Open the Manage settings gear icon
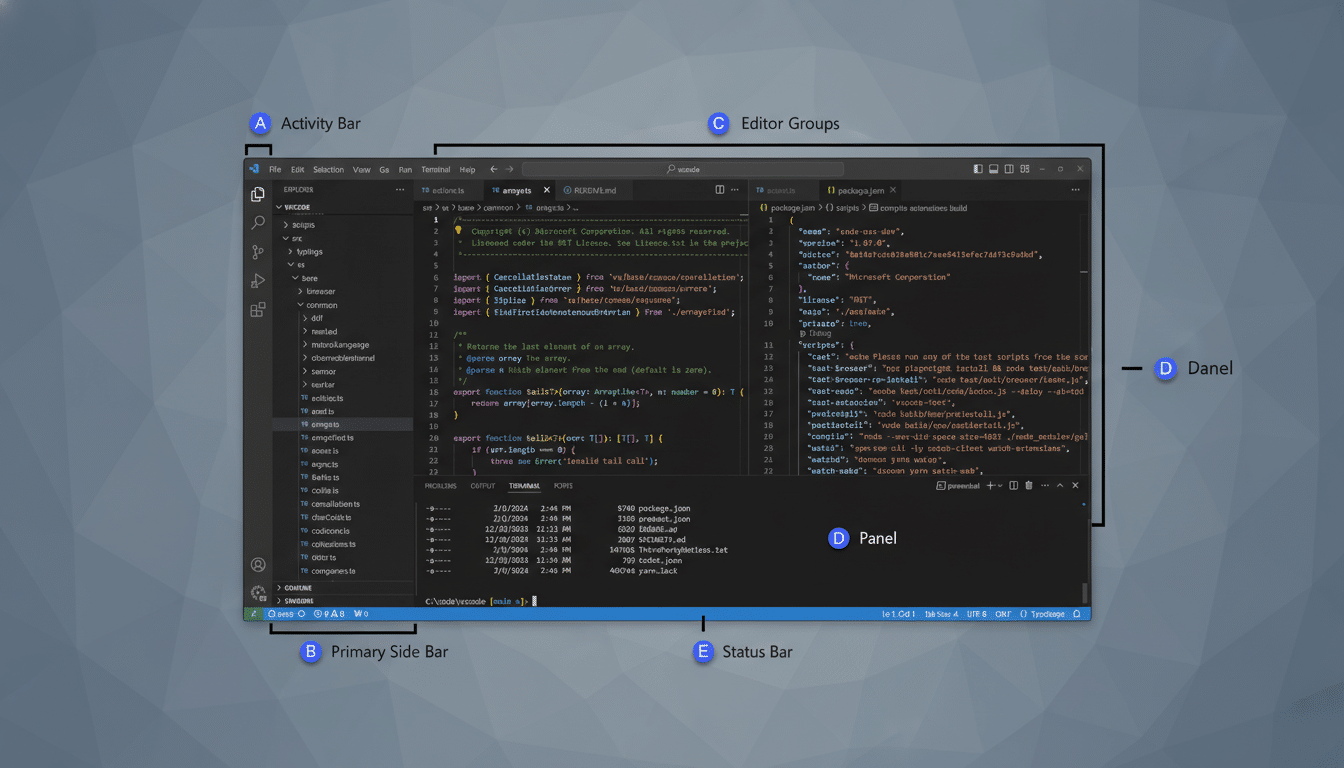The width and height of the screenshot is (1344, 768). pos(258,591)
